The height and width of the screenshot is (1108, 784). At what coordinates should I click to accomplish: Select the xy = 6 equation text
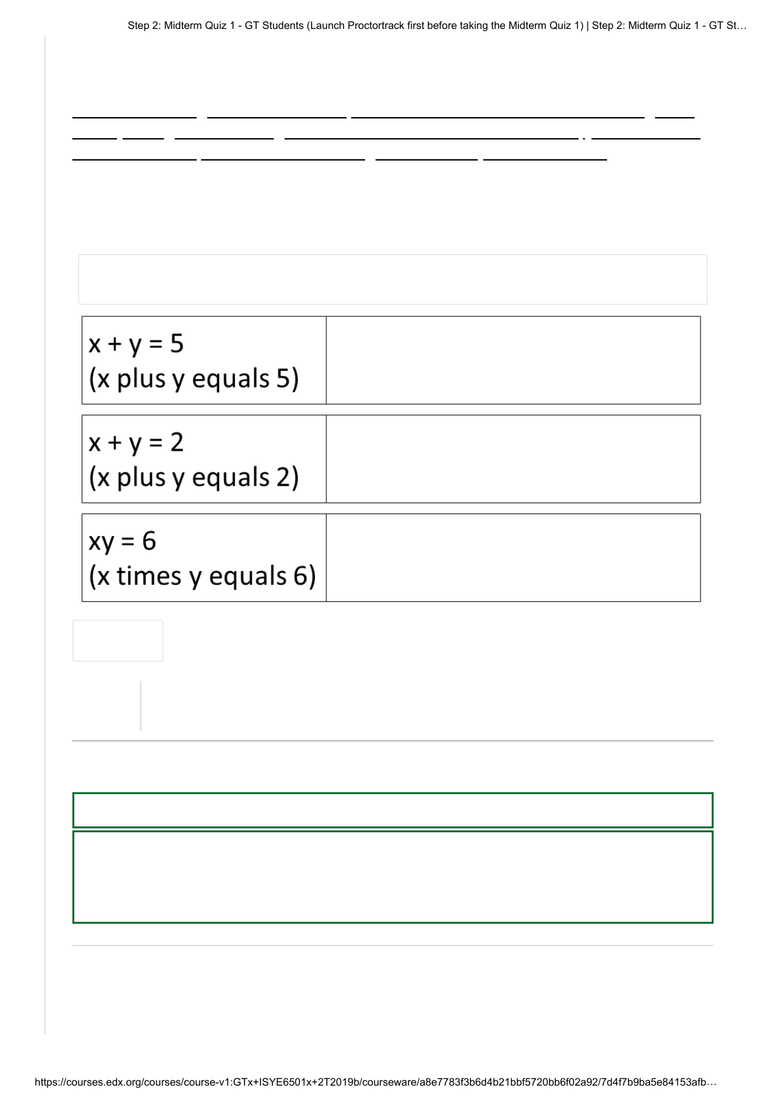coord(122,541)
